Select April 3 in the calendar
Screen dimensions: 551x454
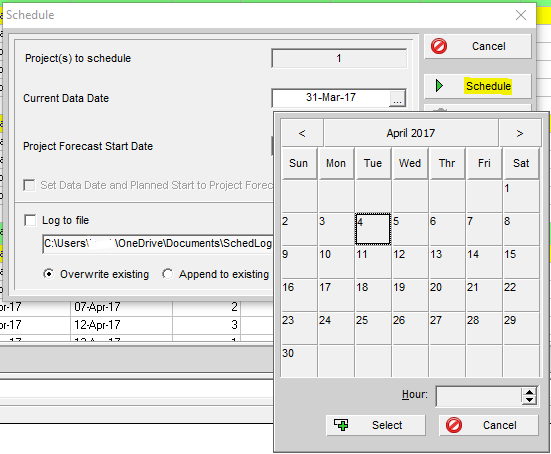click(336, 229)
